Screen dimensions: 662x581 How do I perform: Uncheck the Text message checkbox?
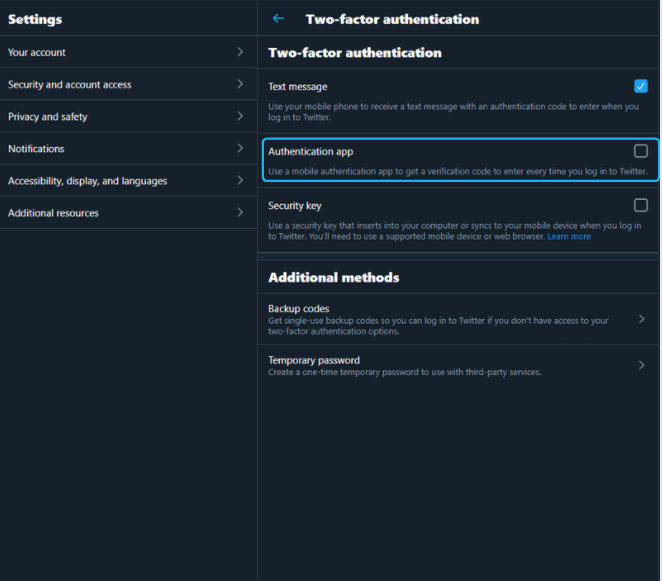[640, 86]
